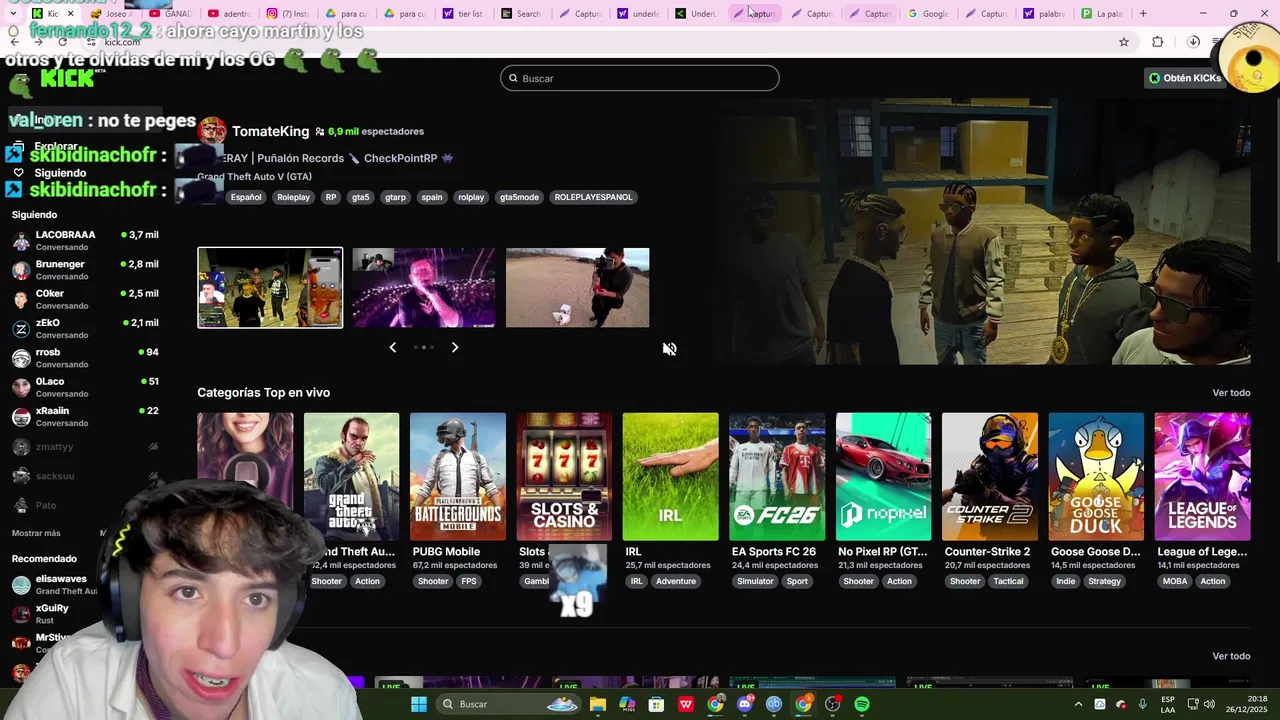Screen dimensions: 1280x720
Task: Open the Counter-Strike 2 category card
Action: coord(990,477)
